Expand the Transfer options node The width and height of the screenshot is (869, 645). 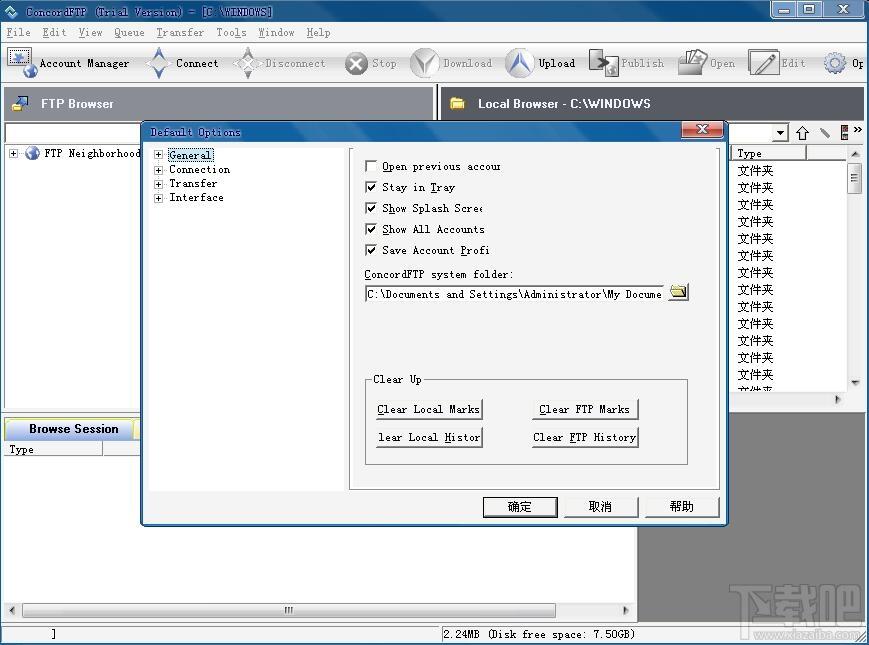[x=159, y=184]
